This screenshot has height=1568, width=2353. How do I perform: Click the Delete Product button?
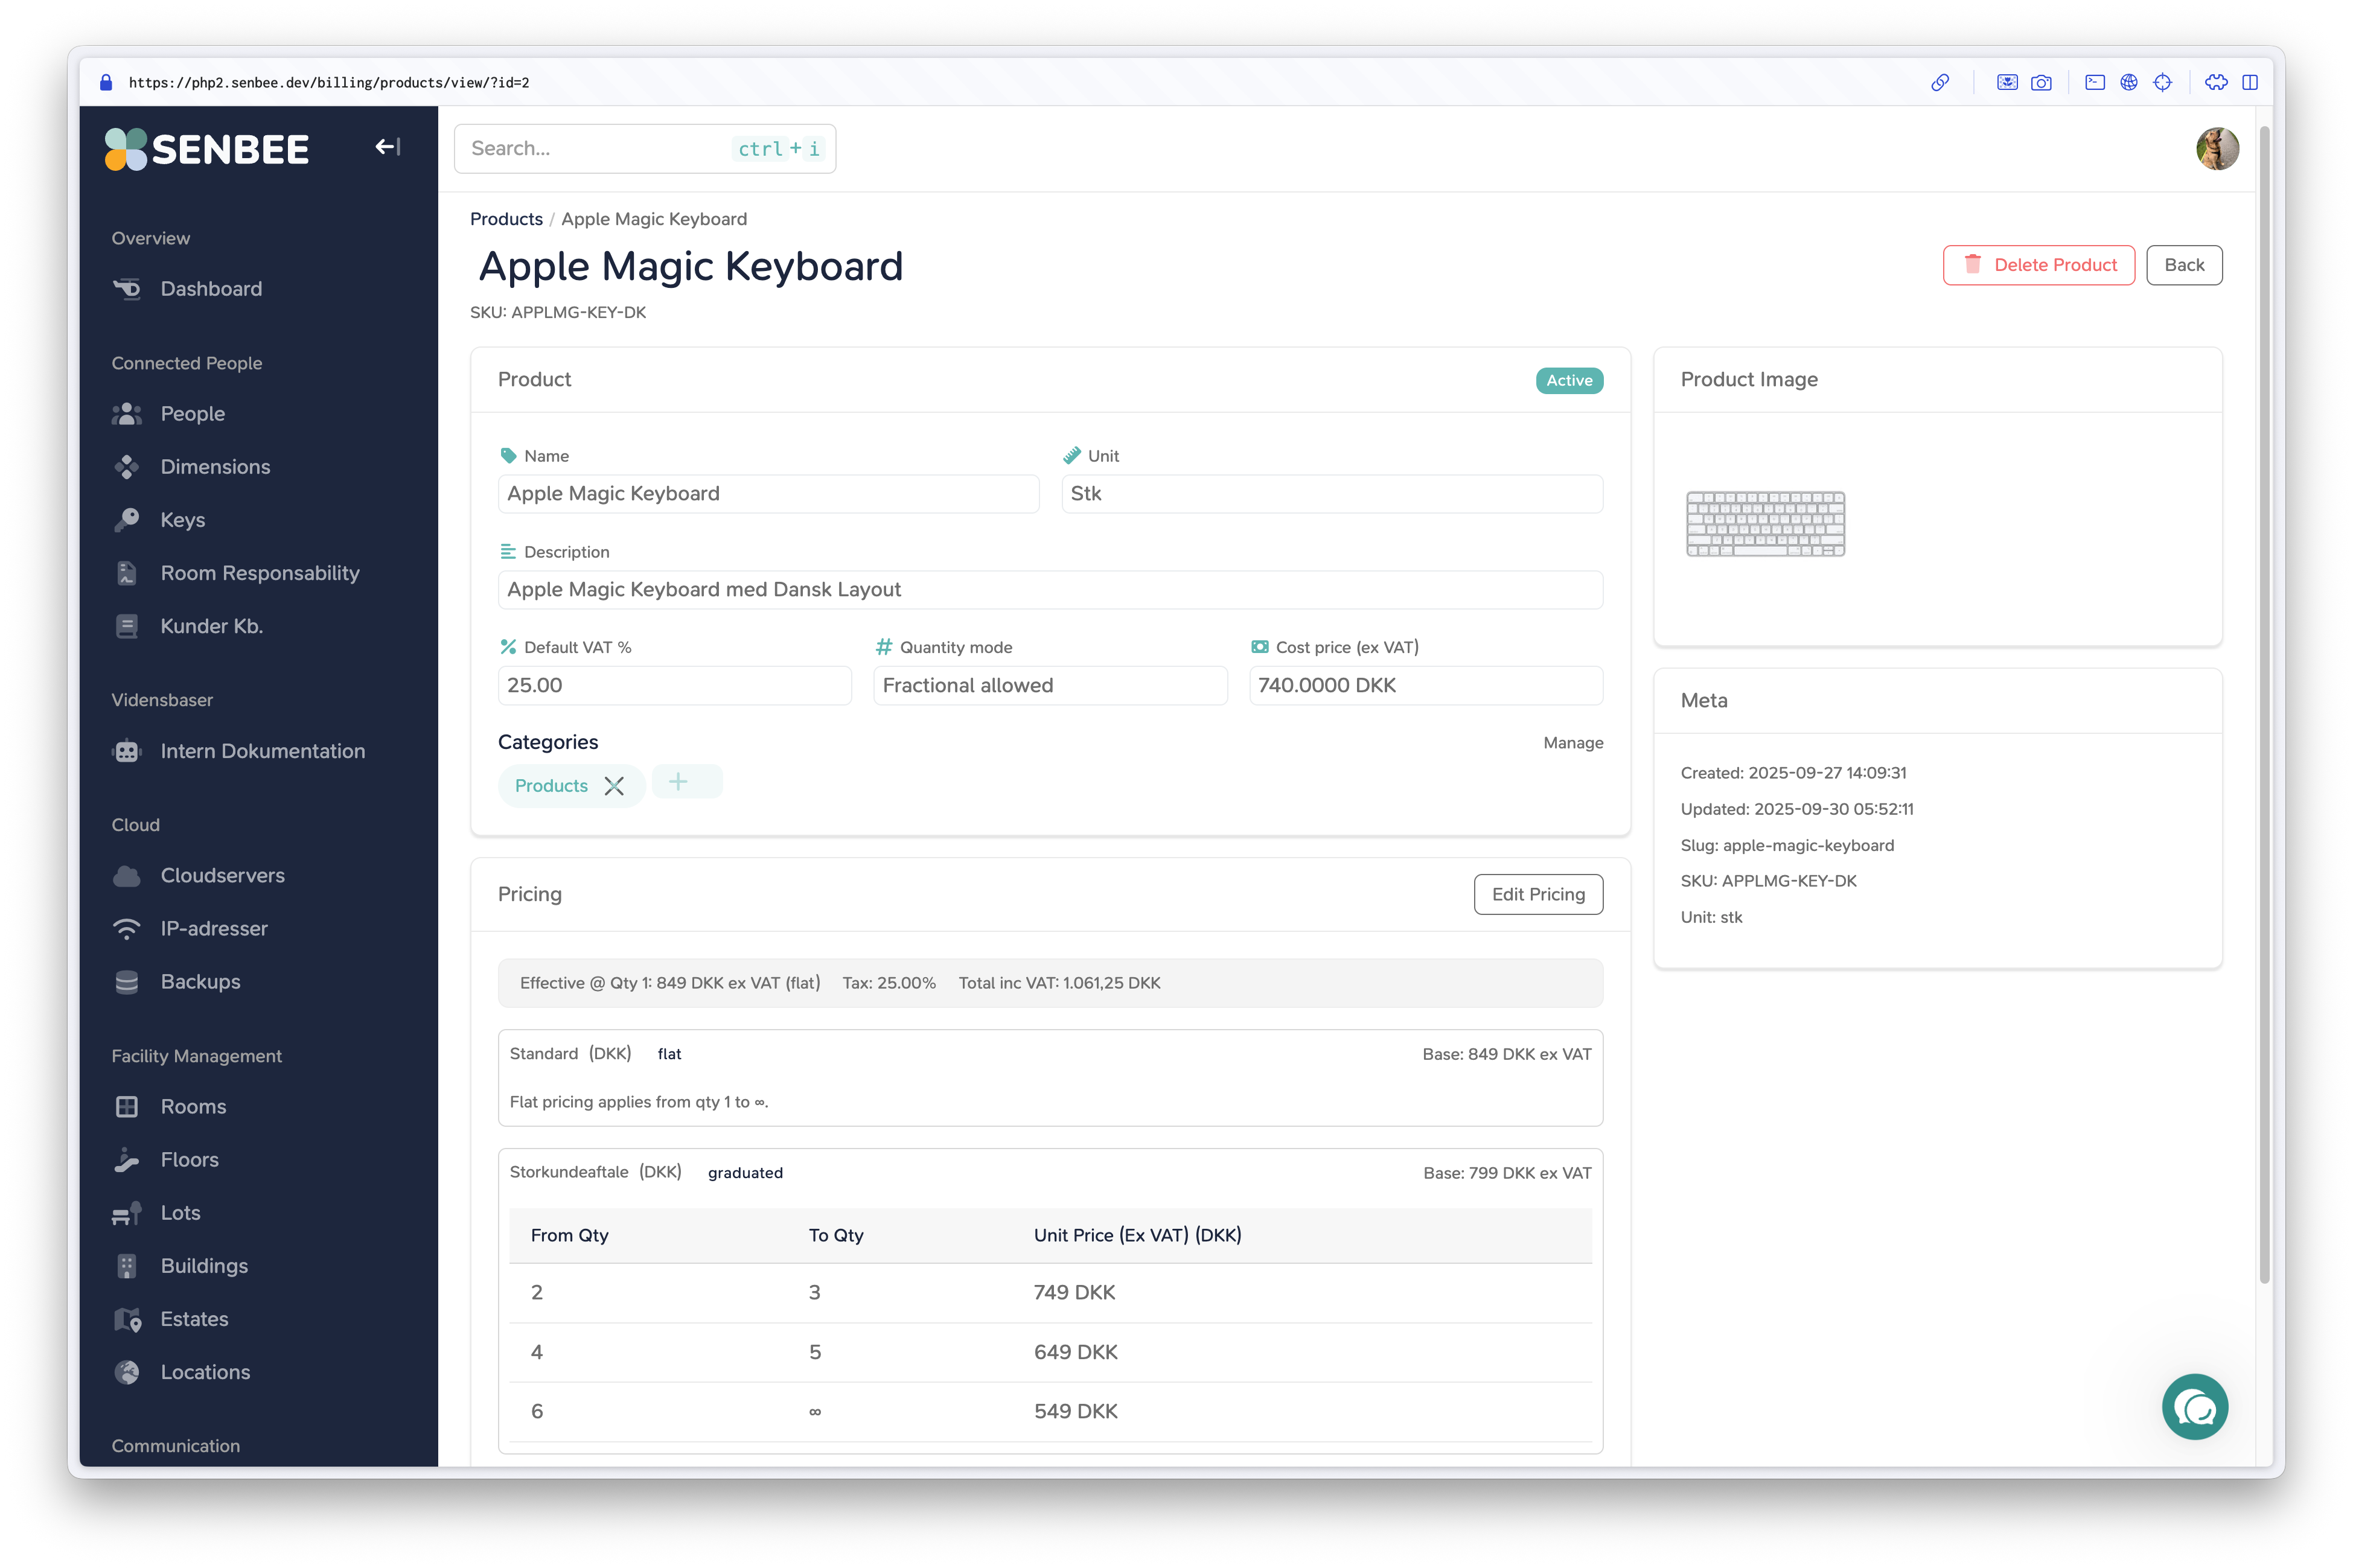pyautogui.click(x=2038, y=265)
